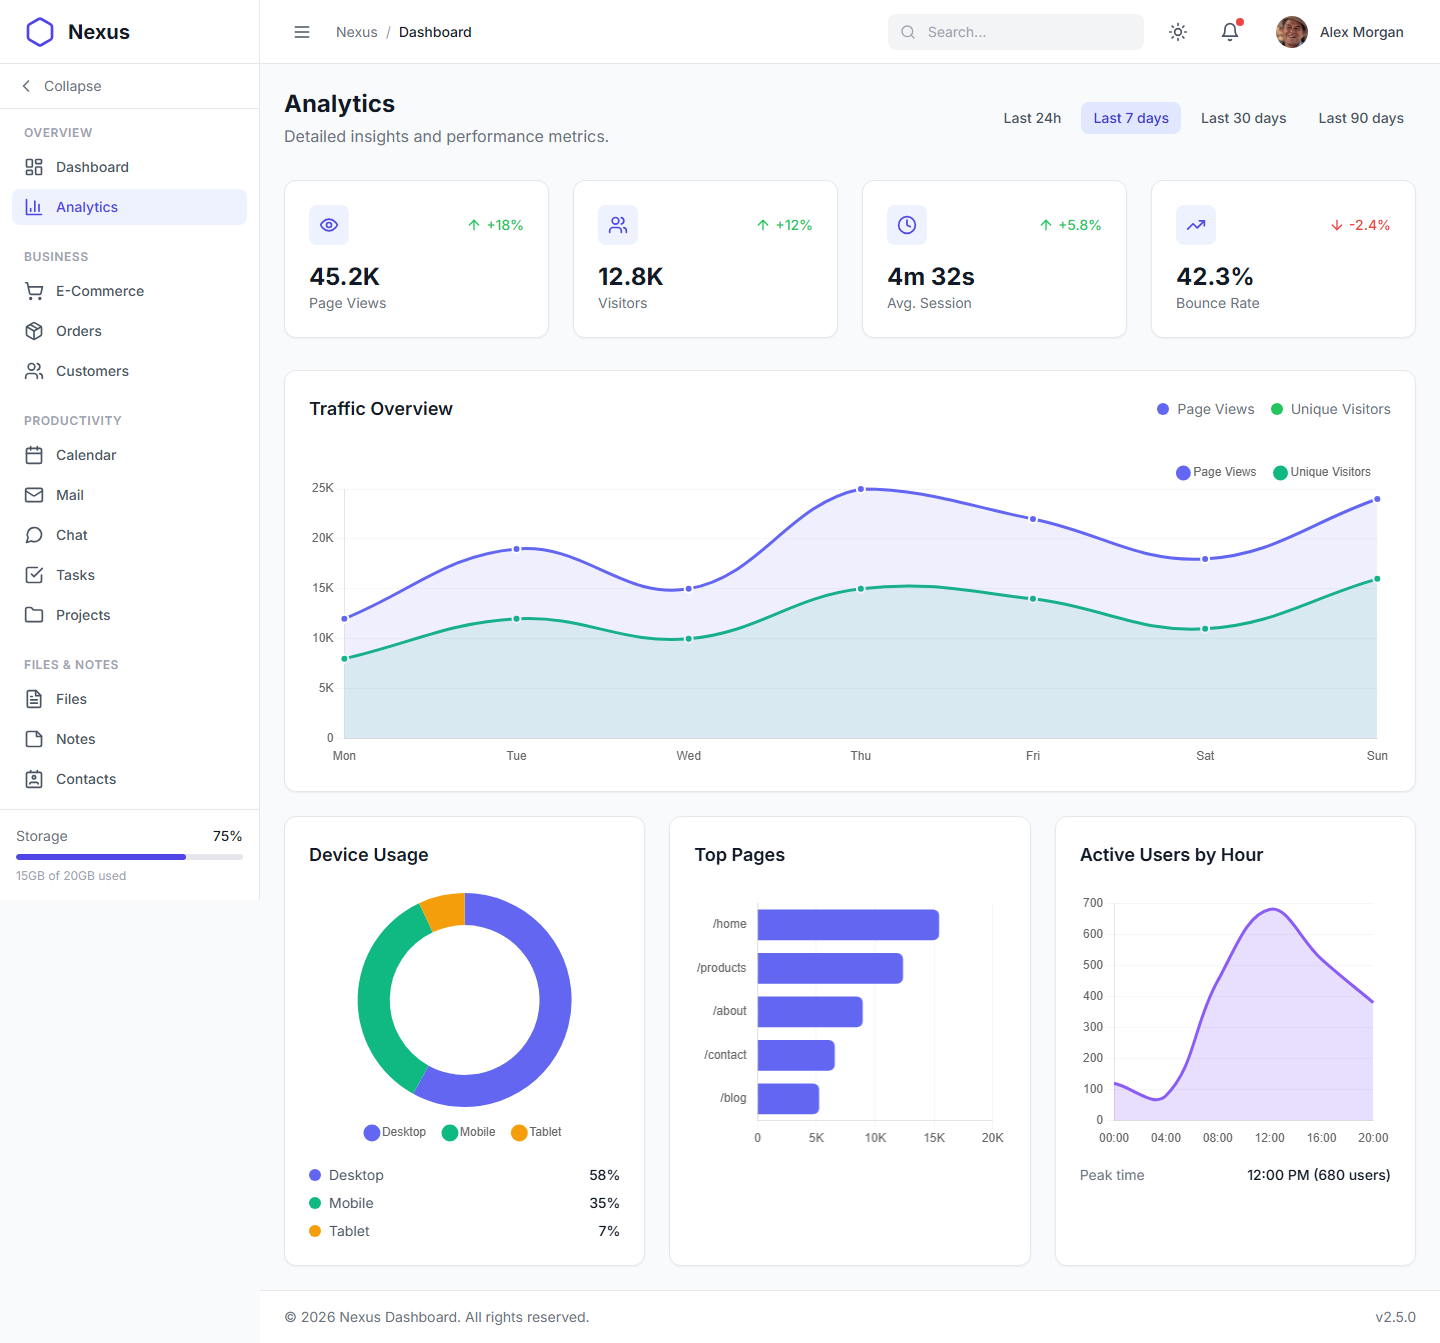Click the /home bar in Top Pages
This screenshot has width=1440, height=1343.
click(848, 924)
